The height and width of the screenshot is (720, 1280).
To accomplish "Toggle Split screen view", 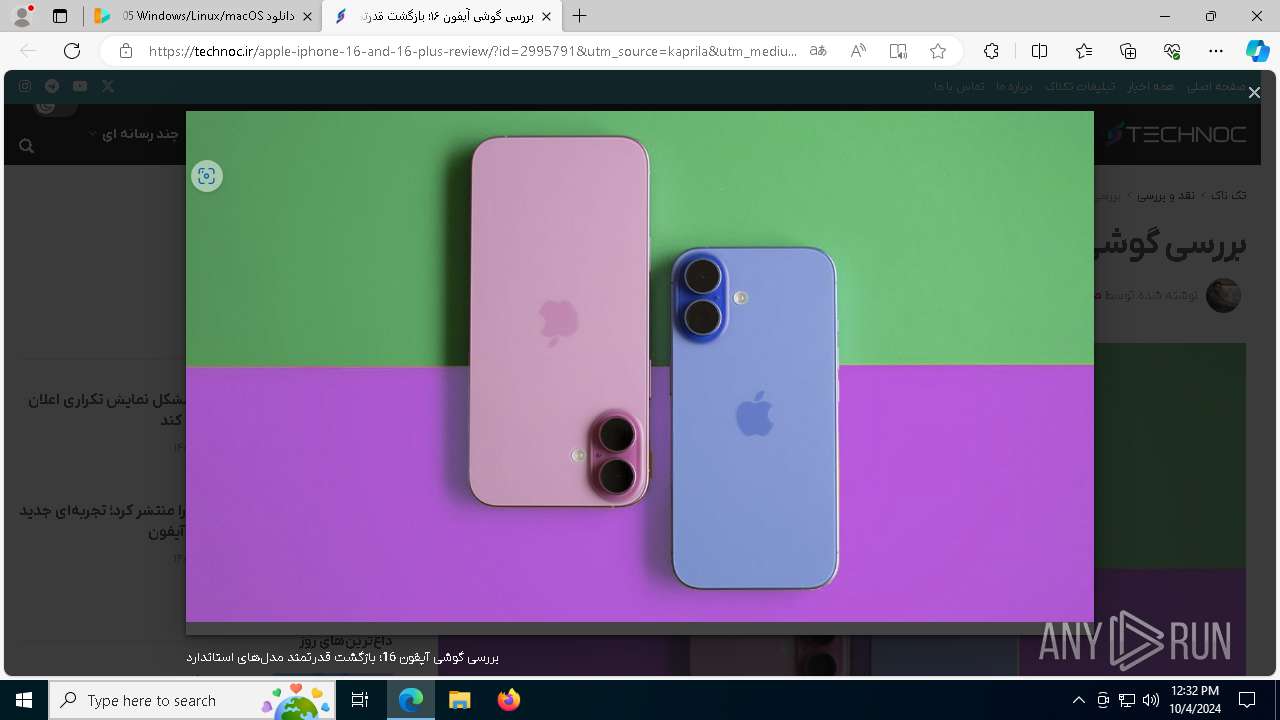I will point(1039,51).
